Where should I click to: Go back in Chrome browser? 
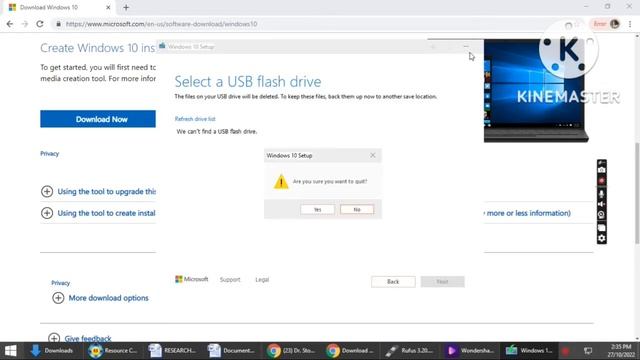[10, 24]
